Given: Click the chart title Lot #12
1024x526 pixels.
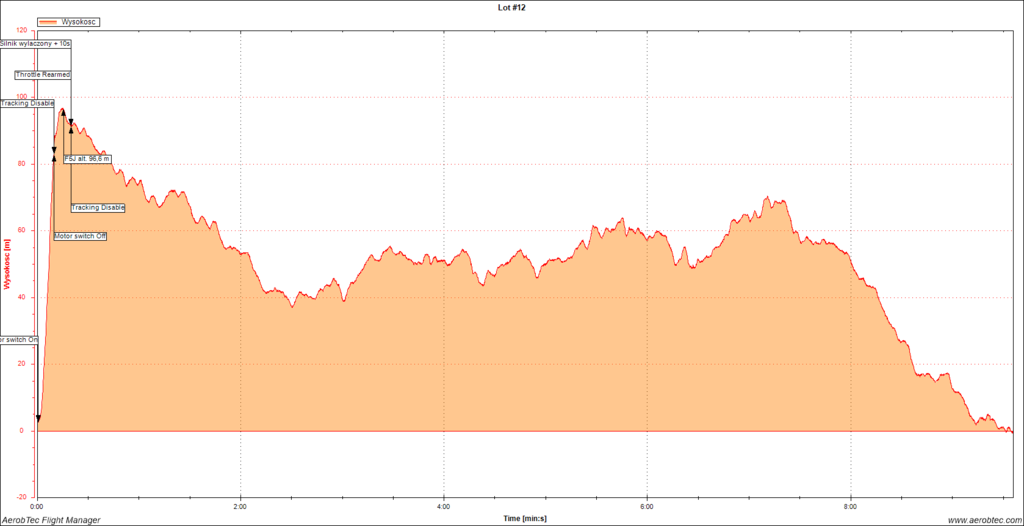Looking at the screenshot, I should pyautogui.click(x=512, y=7).
